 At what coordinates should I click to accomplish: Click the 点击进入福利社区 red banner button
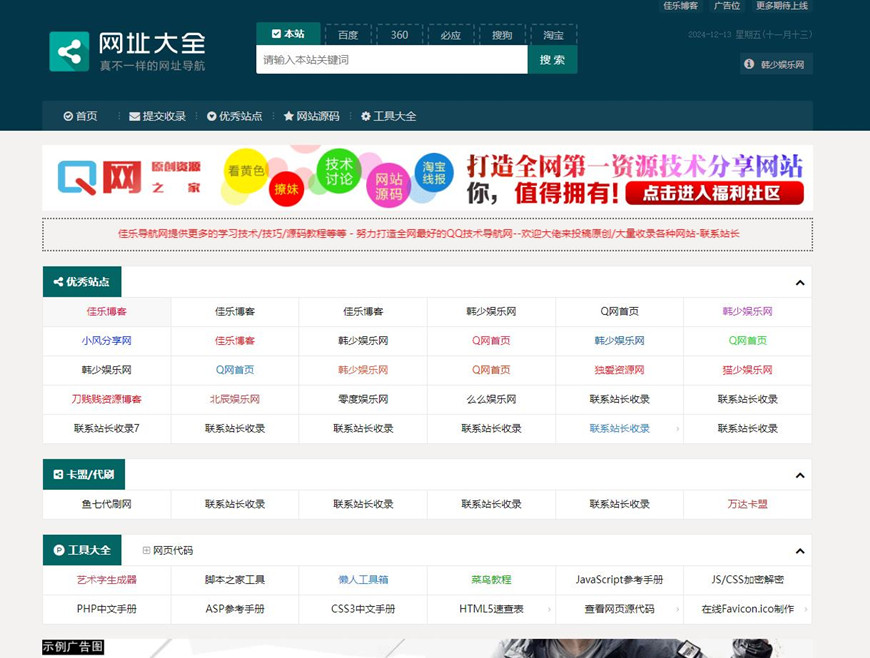coord(715,193)
